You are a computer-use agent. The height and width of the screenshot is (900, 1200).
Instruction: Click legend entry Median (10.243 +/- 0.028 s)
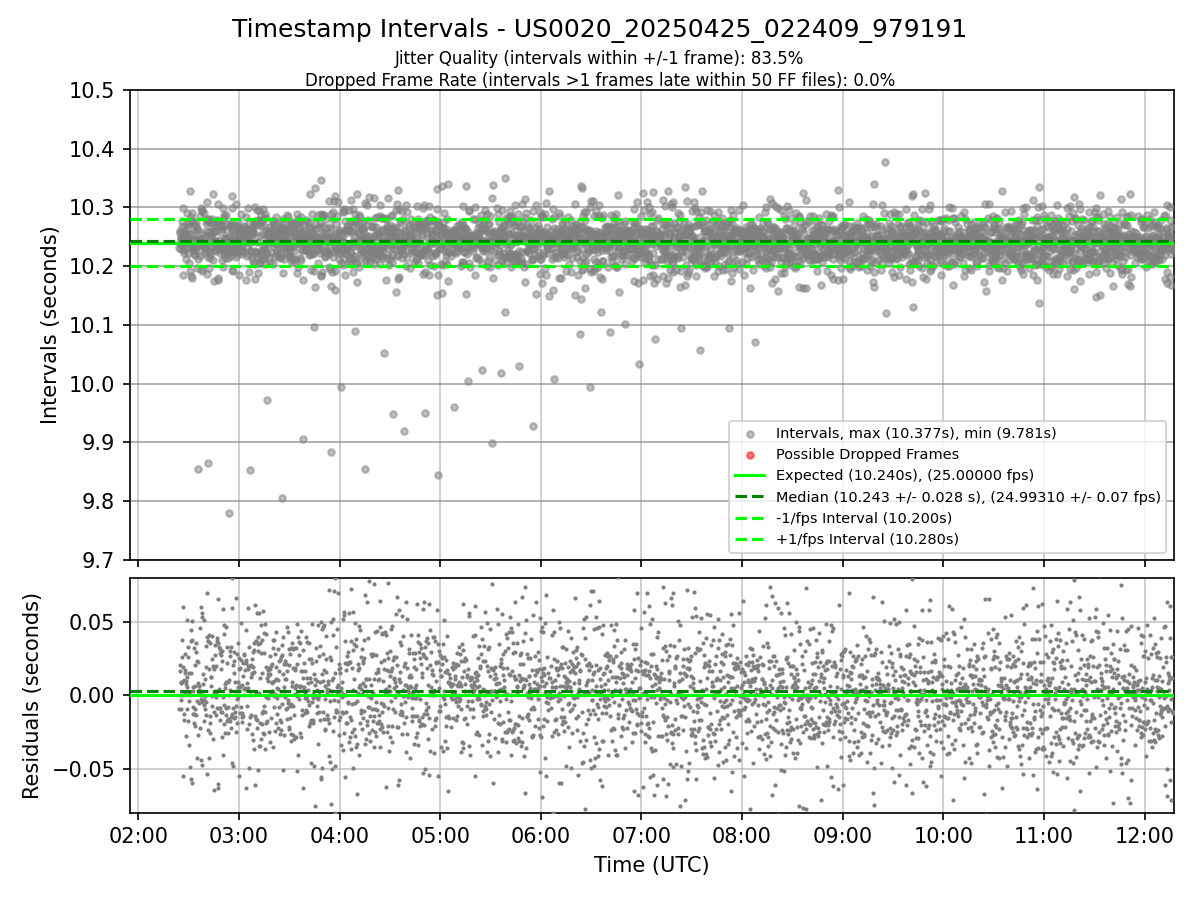coord(968,497)
